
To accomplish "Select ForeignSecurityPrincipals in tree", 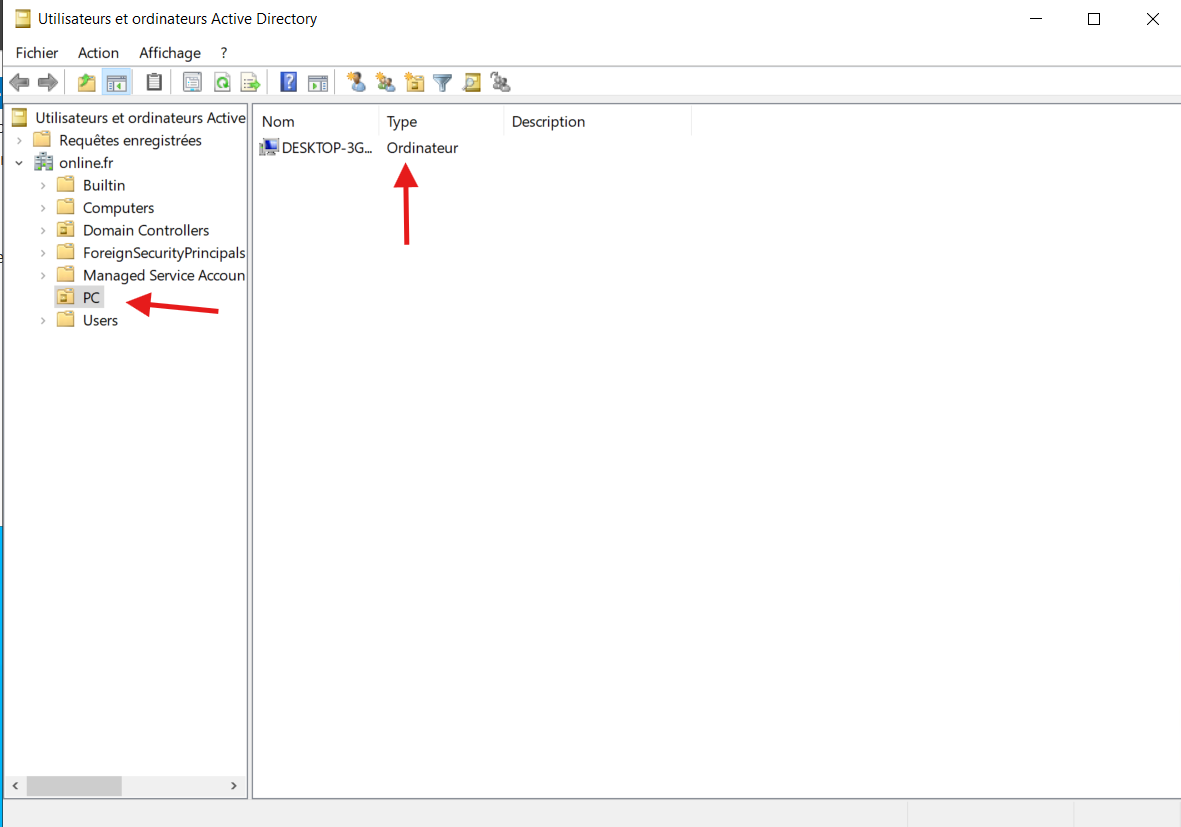I will (x=163, y=253).
